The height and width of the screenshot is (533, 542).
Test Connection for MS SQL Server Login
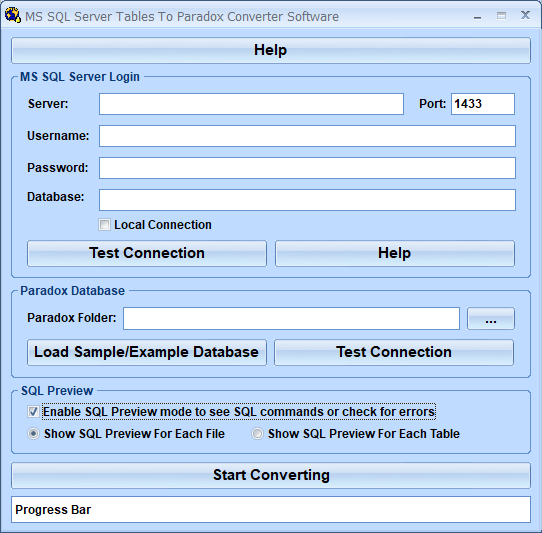147,253
